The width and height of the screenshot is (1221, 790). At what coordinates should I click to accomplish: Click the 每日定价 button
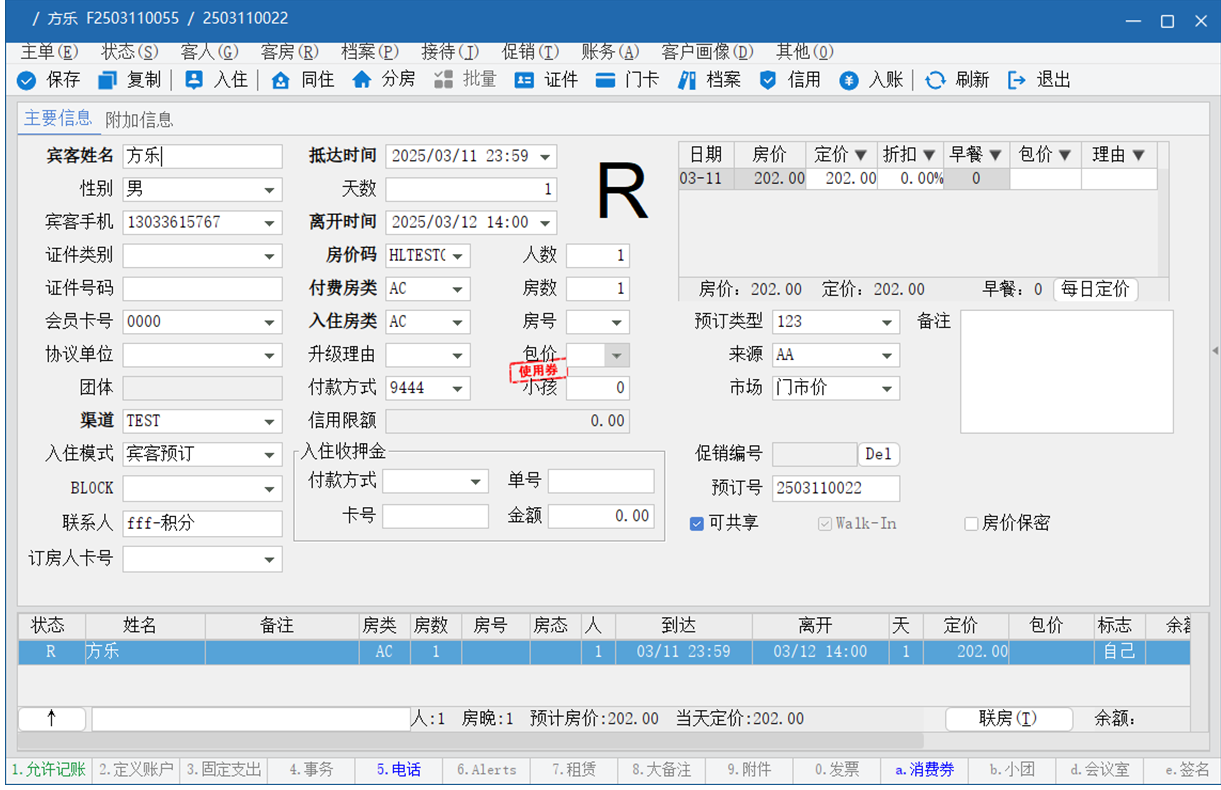[1095, 289]
